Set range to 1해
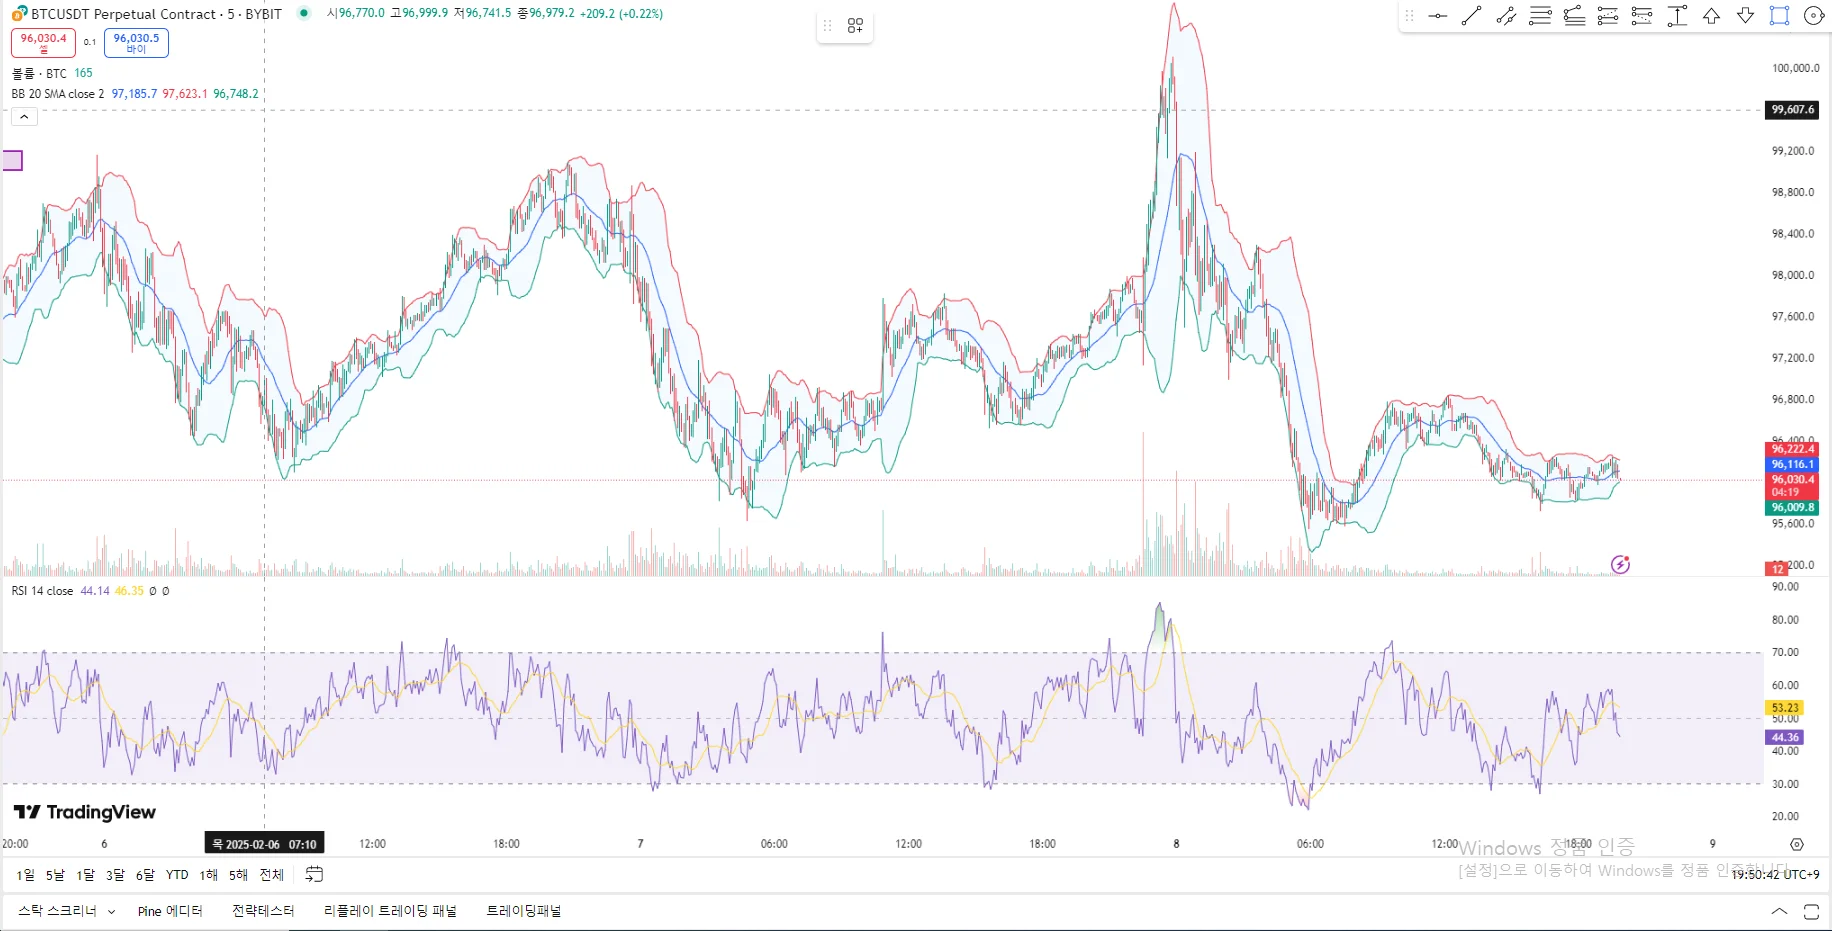This screenshot has height=931, width=1832. (208, 875)
